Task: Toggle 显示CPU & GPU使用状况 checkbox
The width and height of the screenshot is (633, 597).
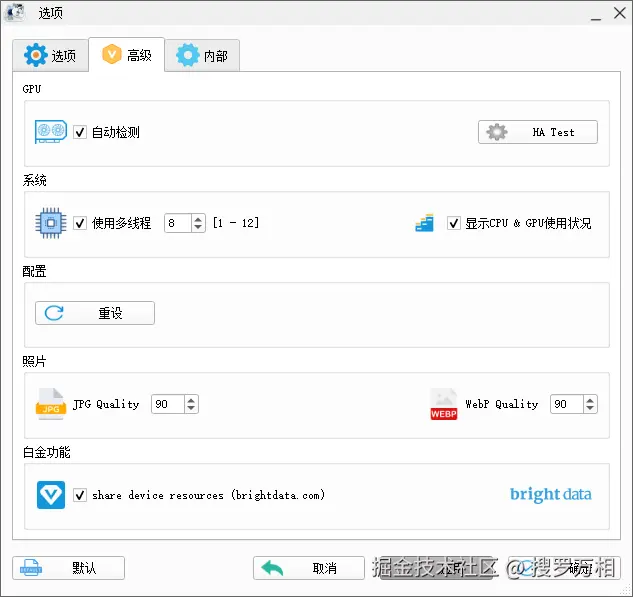Action: click(454, 223)
